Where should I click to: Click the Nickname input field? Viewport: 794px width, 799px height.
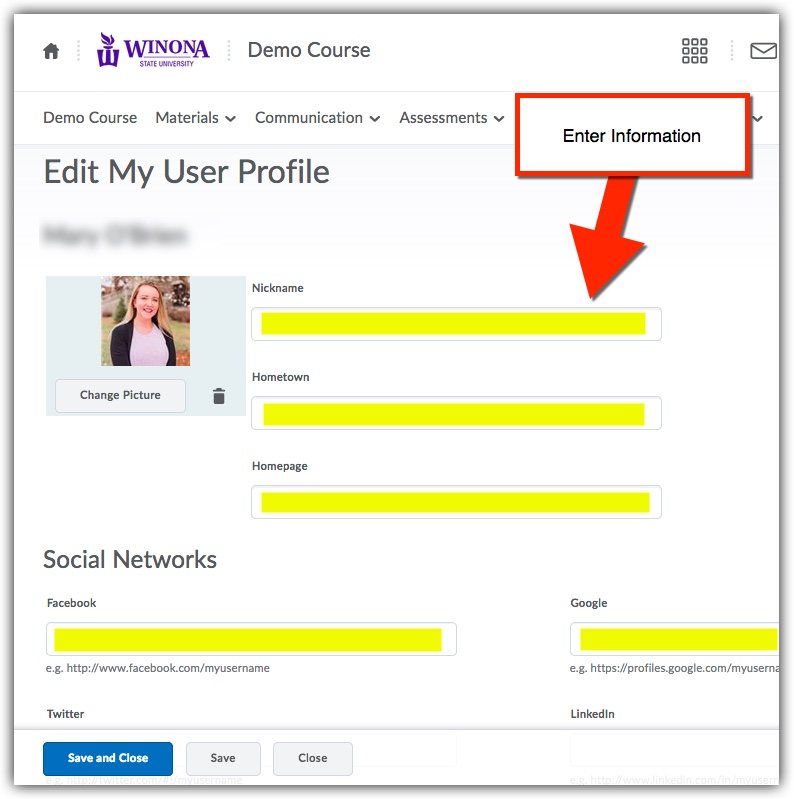pyautogui.click(x=455, y=324)
